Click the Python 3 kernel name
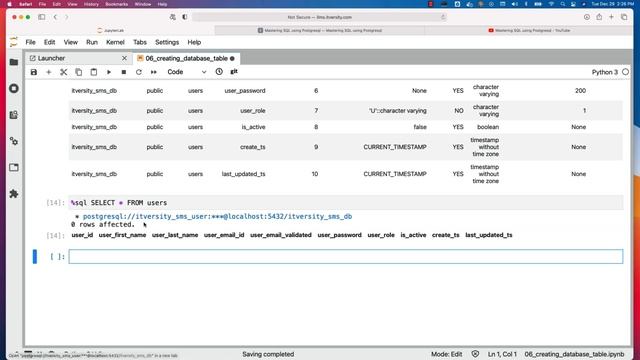The height and width of the screenshot is (360, 640). (x=604, y=72)
